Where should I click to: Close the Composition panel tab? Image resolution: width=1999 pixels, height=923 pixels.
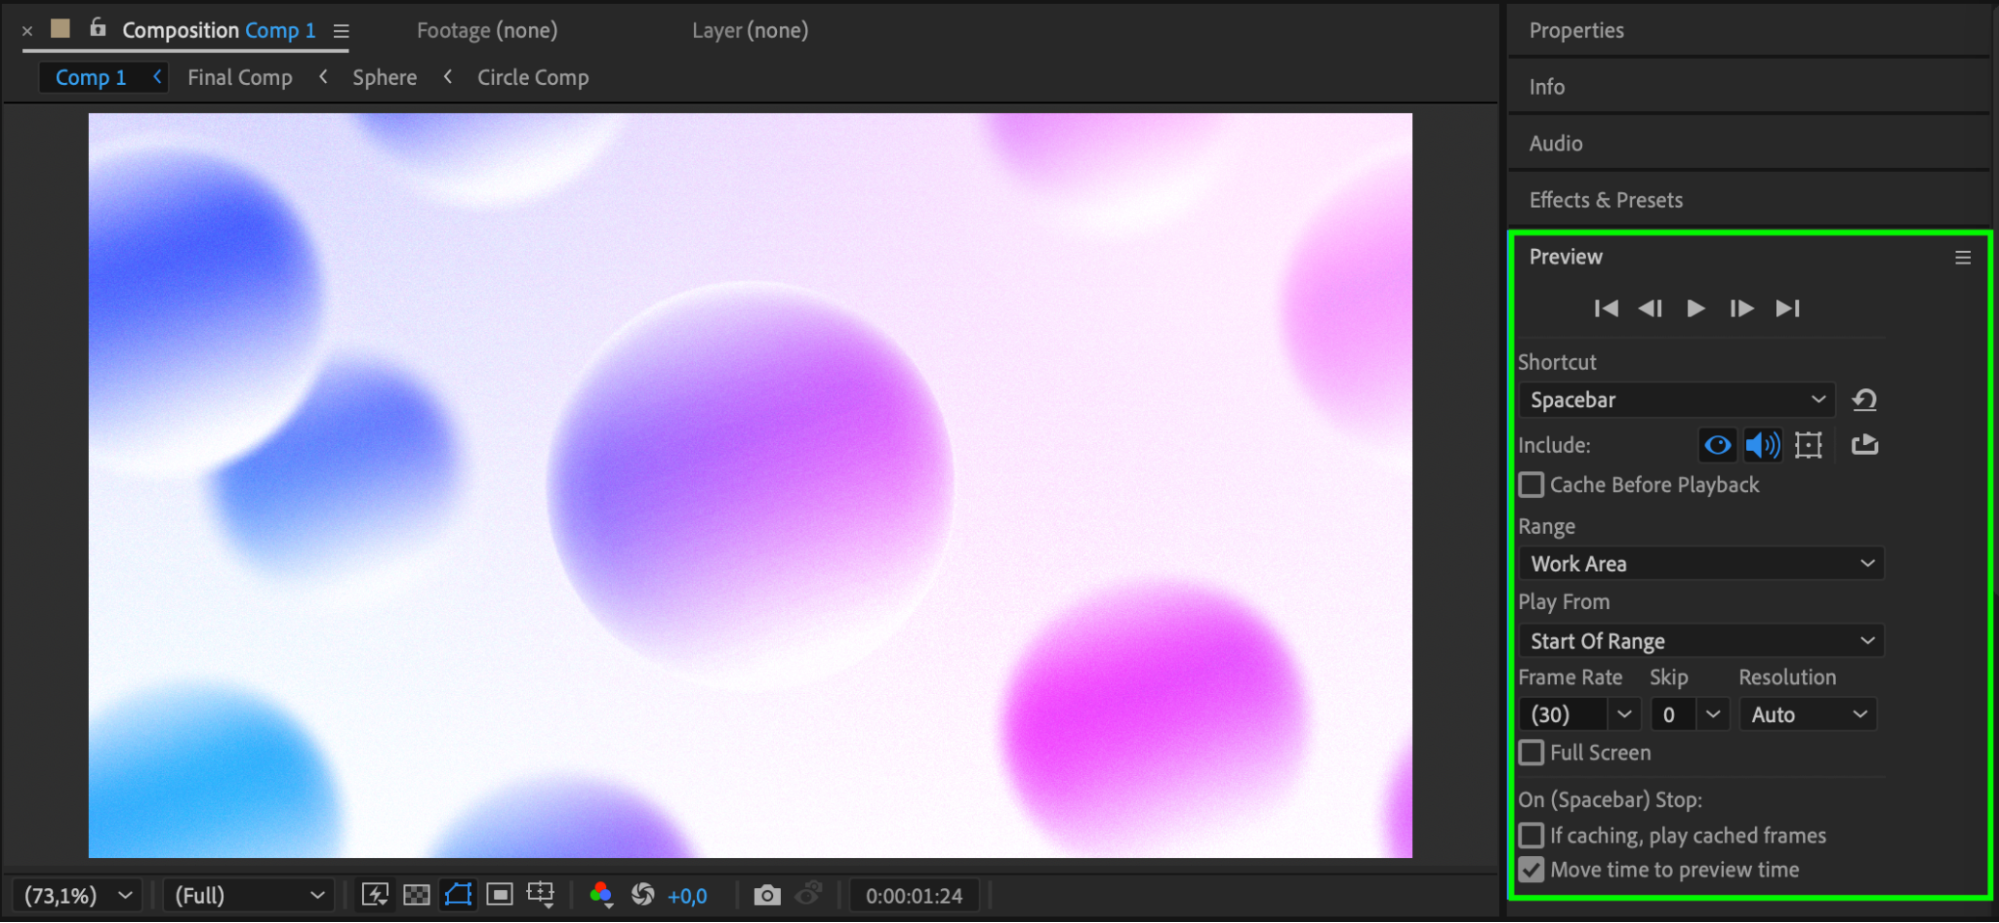click(x=27, y=31)
